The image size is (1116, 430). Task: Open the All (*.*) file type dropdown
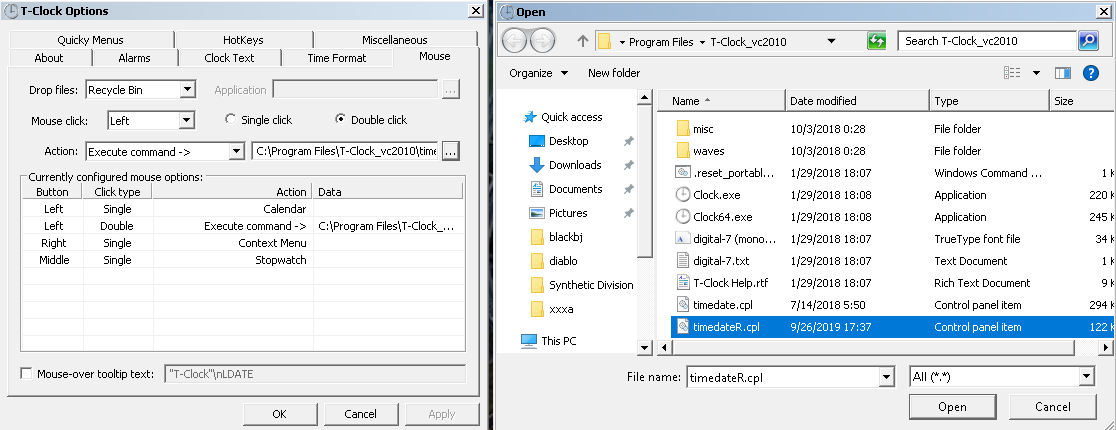pos(1086,377)
